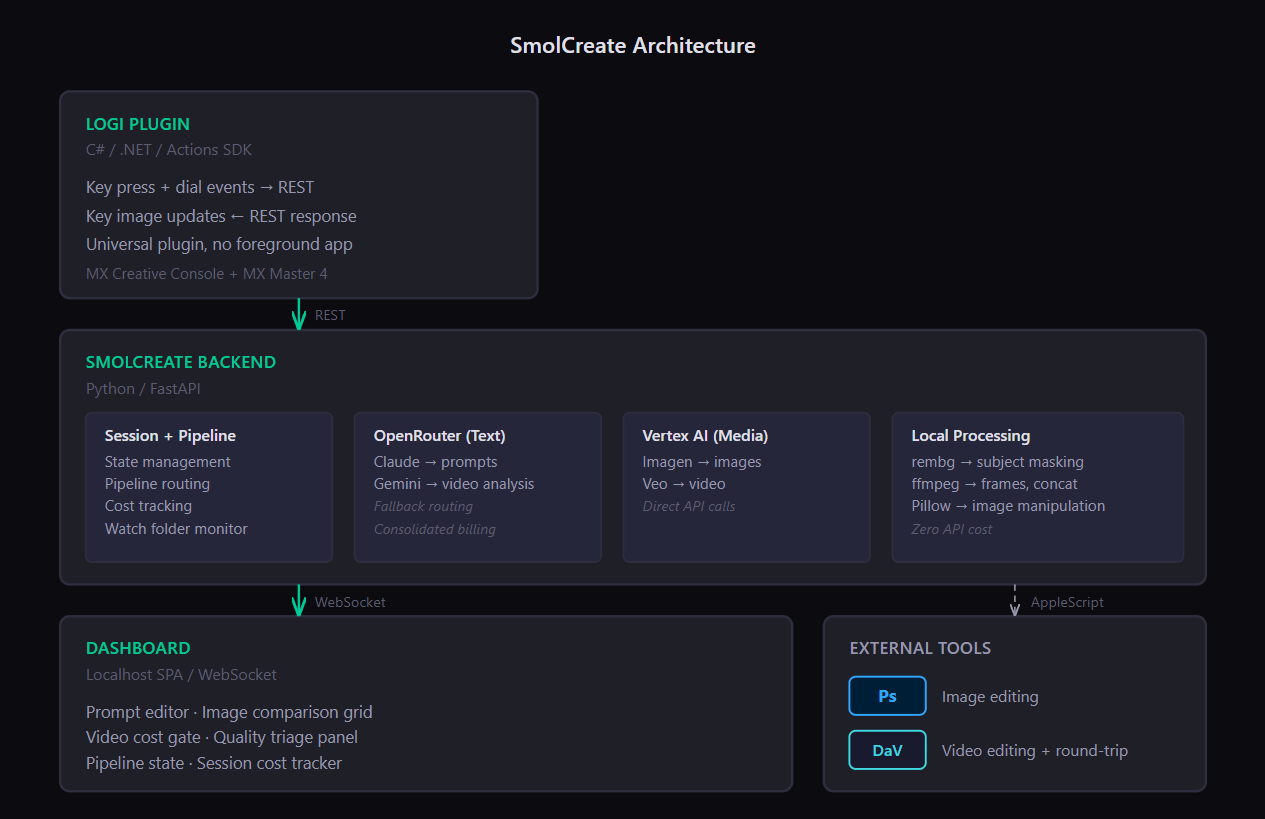Select the OpenRouter (Text) card heading
This screenshot has height=819, width=1265.
[440, 436]
